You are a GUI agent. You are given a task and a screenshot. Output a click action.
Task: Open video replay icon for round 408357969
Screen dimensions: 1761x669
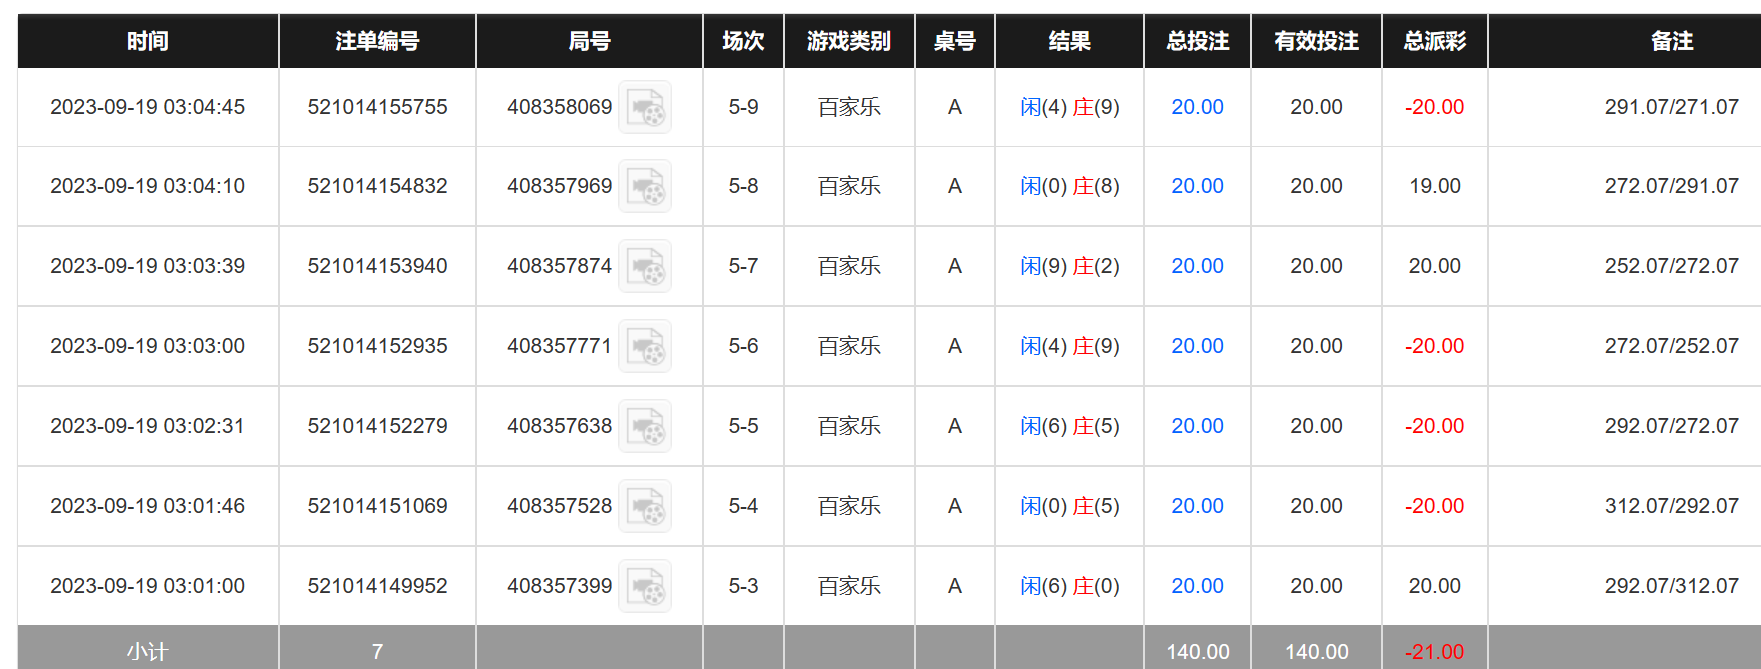click(x=645, y=187)
